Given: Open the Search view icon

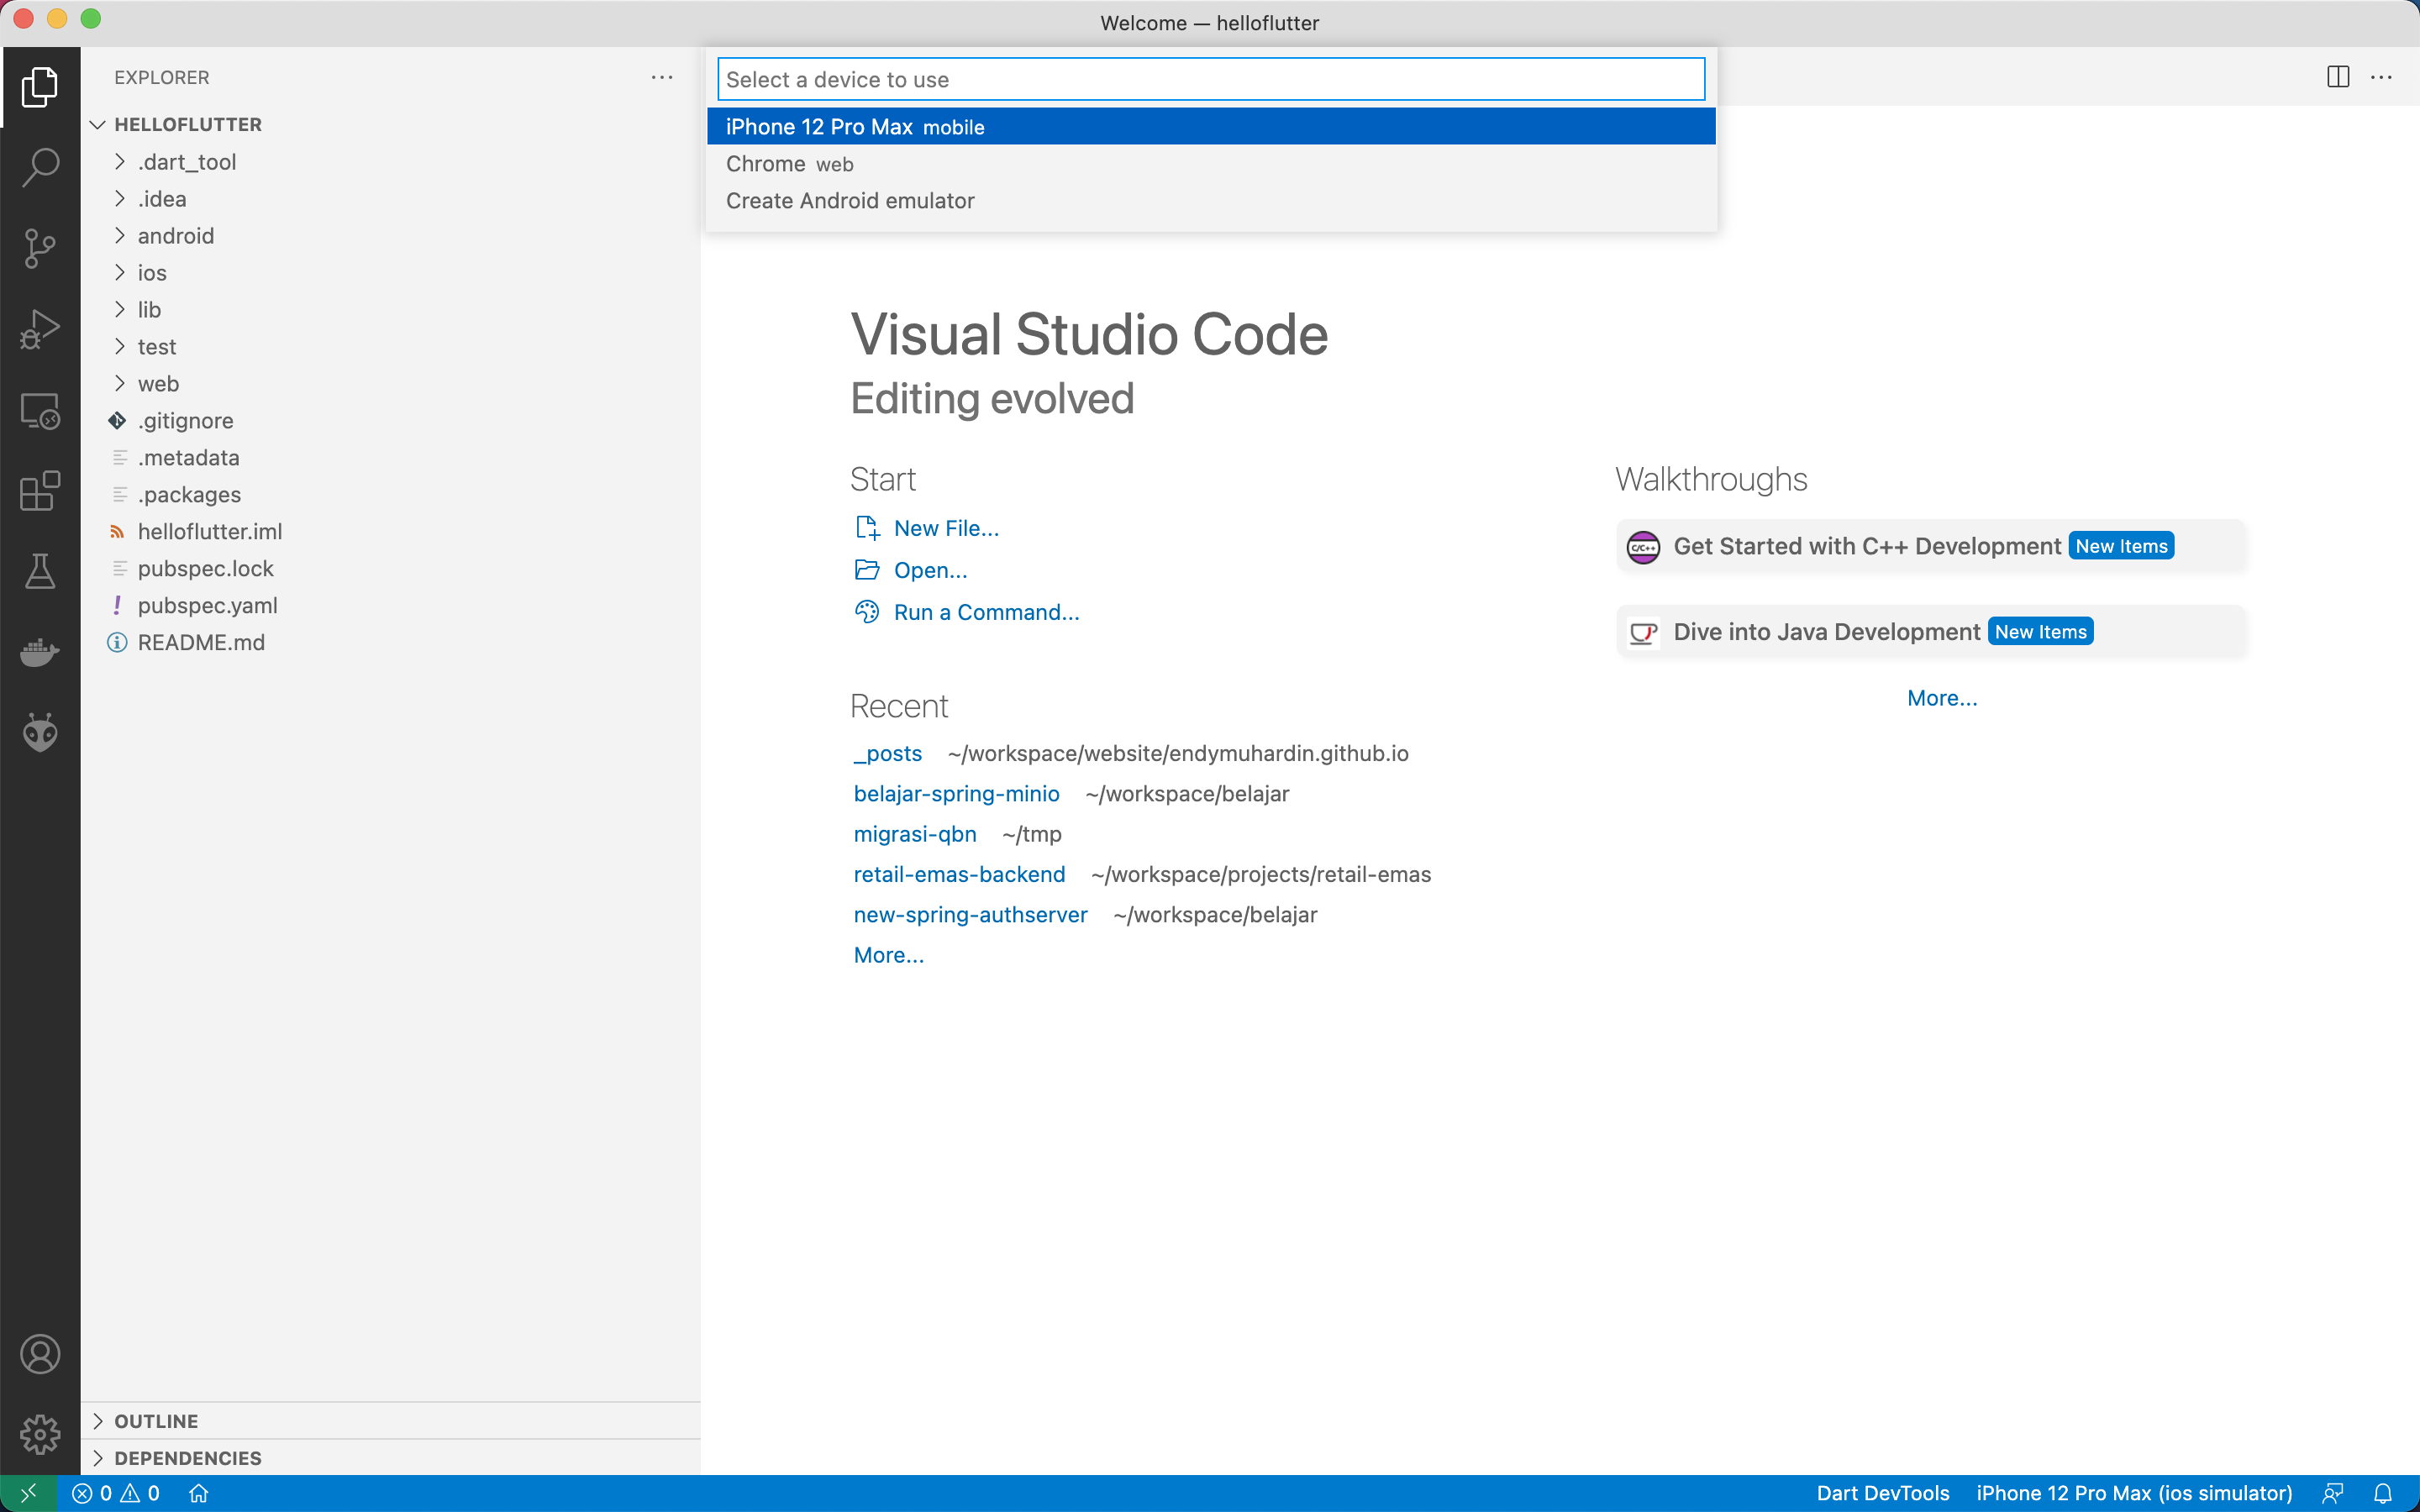Looking at the screenshot, I should (40, 167).
